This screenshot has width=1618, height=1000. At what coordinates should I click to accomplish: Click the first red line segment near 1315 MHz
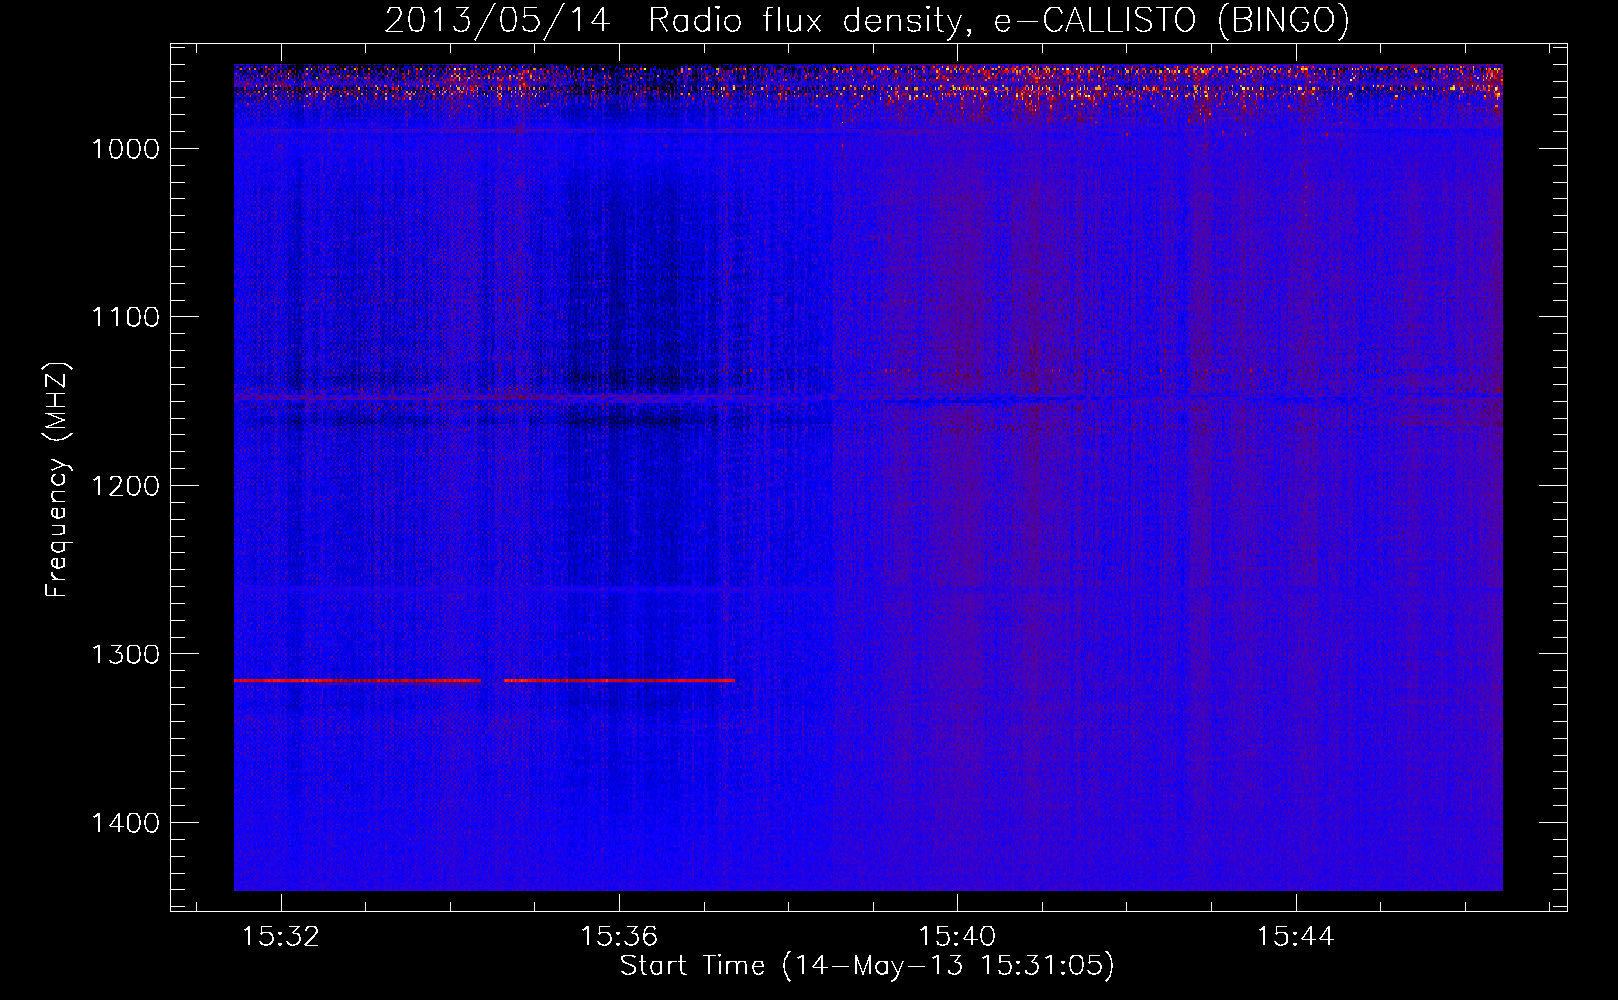point(358,680)
